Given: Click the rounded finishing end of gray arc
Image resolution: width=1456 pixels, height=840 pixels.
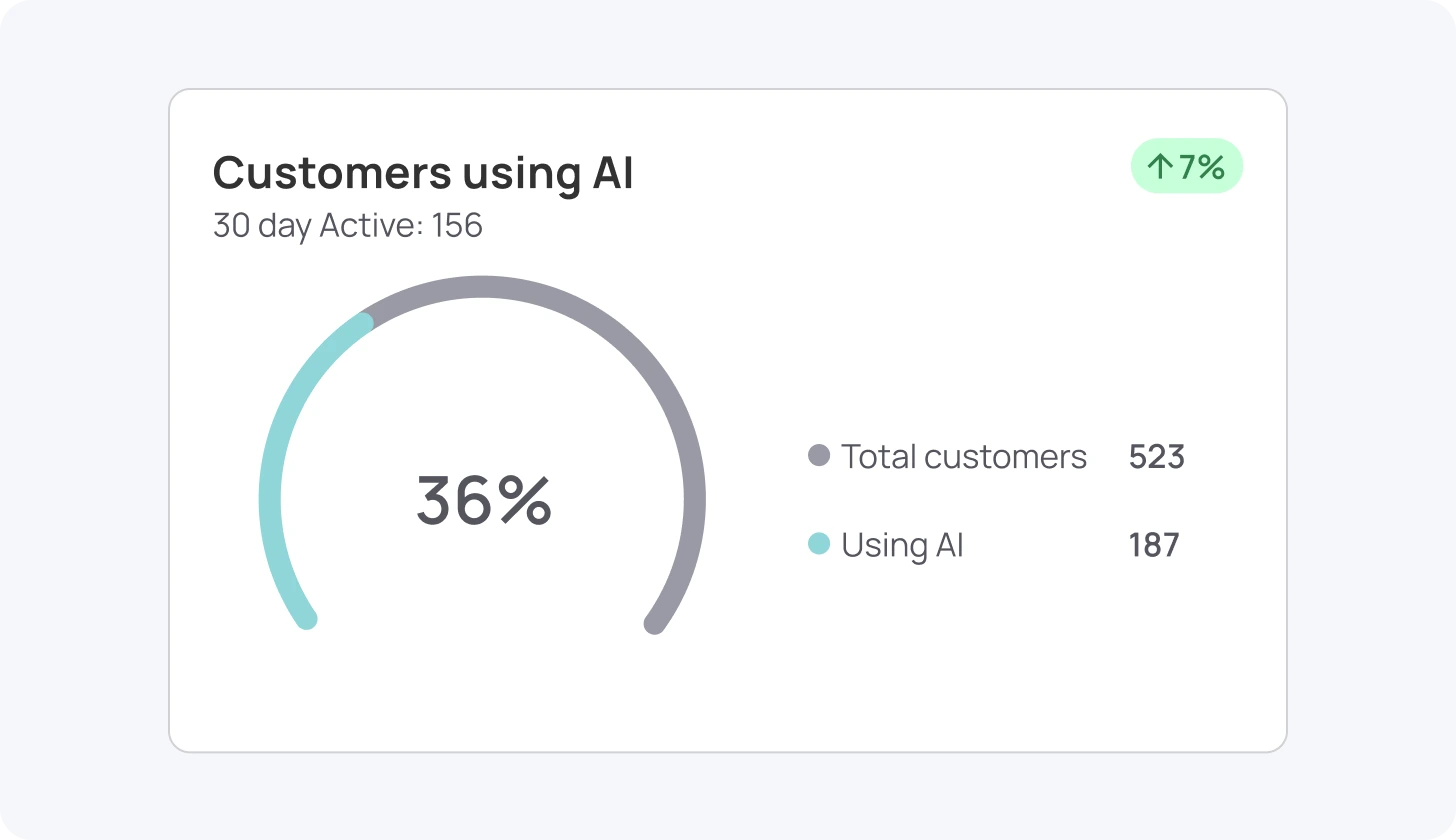Looking at the screenshot, I should tap(655, 624).
